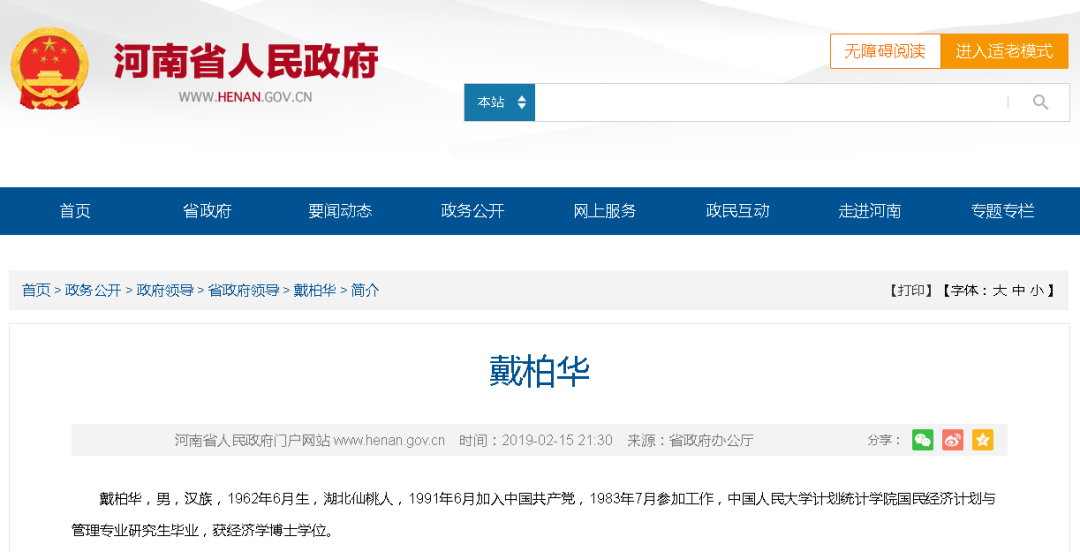Click the 分享： label
This screenshot has height=552, width=1080.
(x=884, y=440)
